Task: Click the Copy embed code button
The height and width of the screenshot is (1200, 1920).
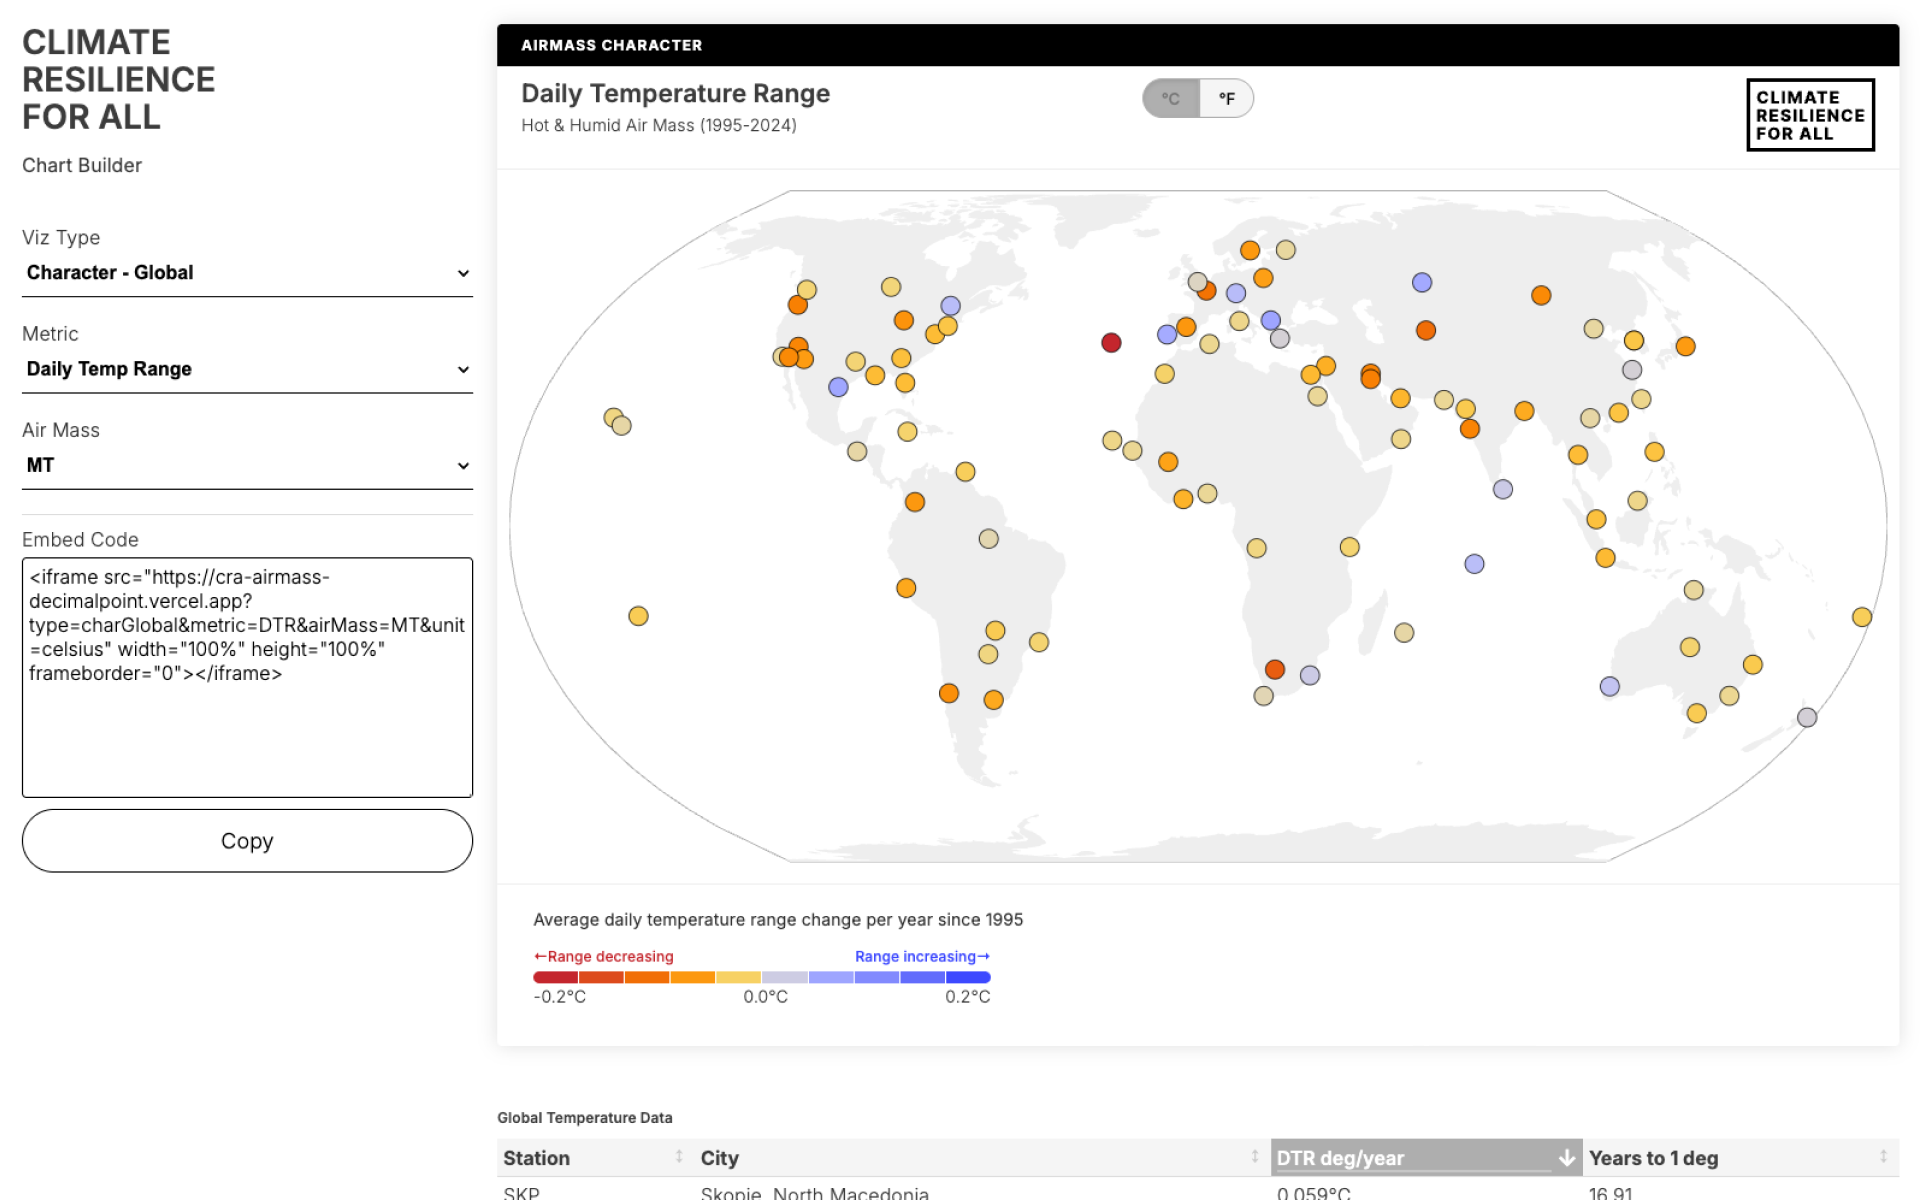Action: [247, 841]
